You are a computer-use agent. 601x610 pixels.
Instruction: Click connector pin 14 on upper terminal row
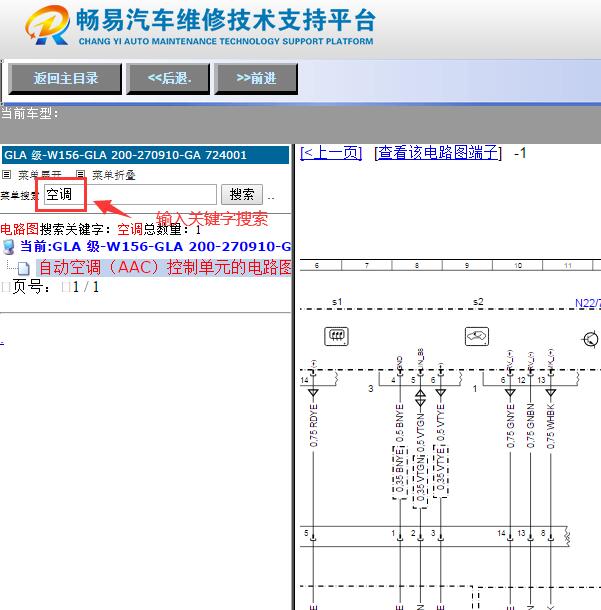click(x=305, y=380)
